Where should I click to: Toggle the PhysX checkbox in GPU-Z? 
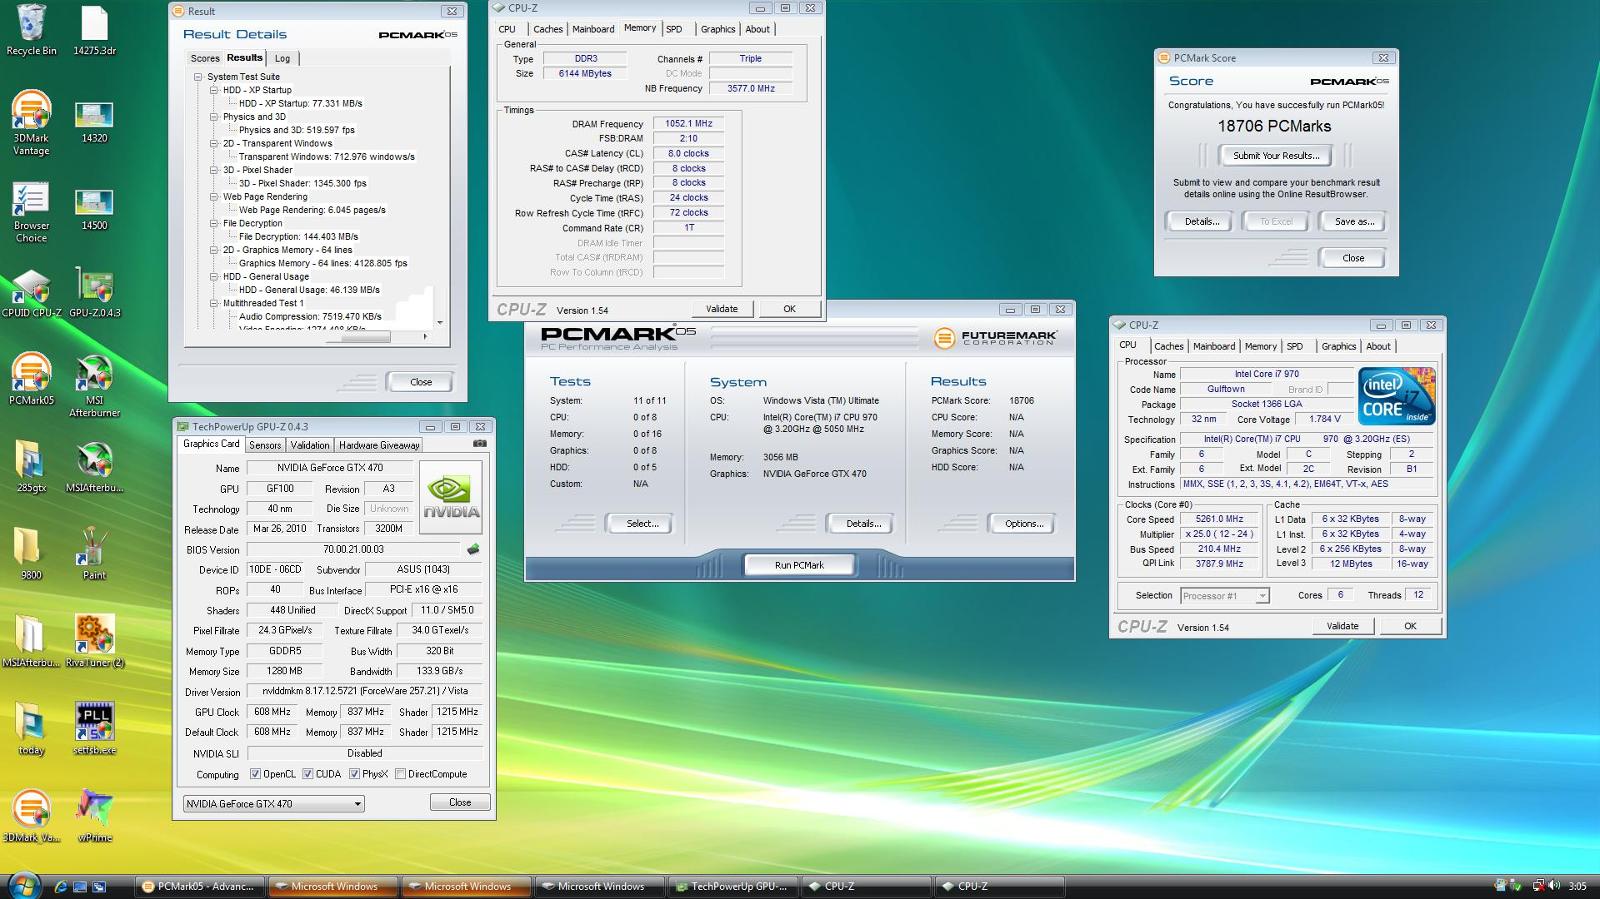point(354,774)
